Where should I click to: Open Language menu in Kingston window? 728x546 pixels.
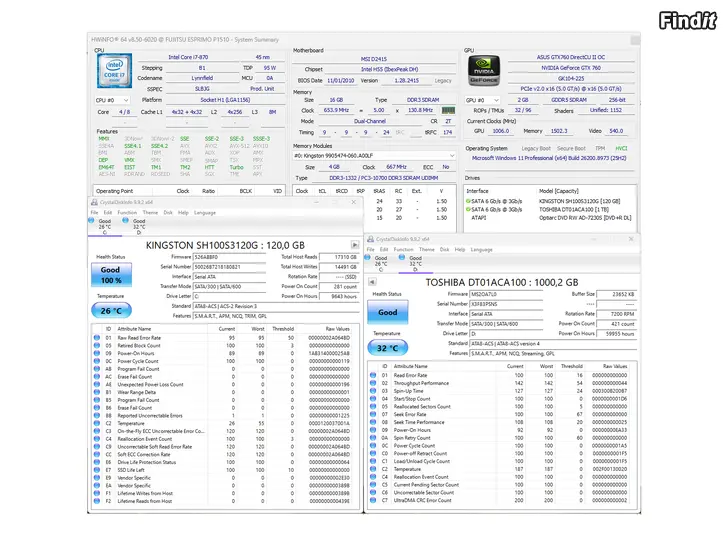[205, 213]
